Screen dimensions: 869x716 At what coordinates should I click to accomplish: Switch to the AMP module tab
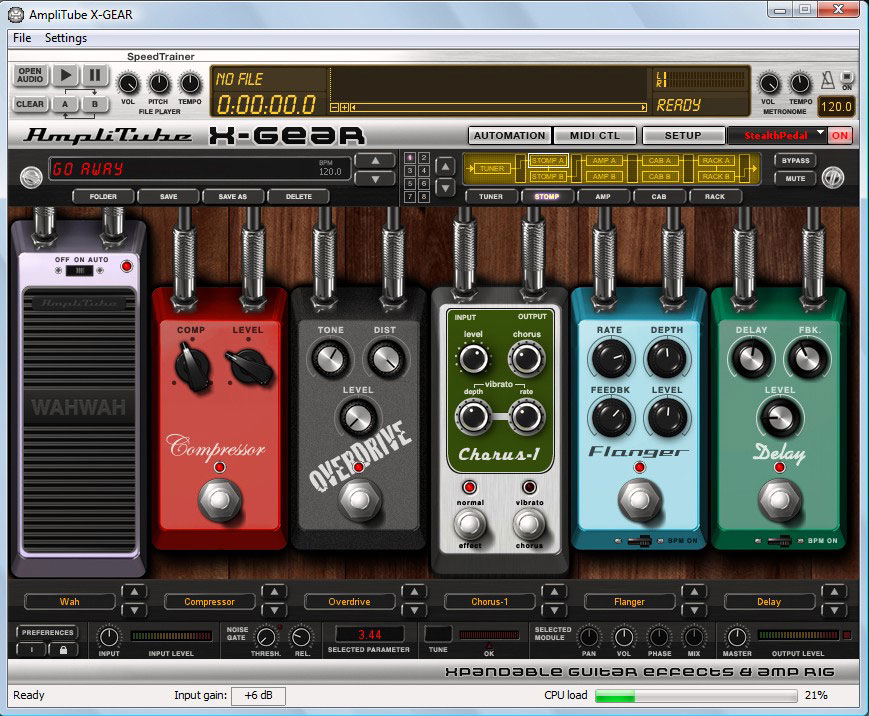(603, 197)
